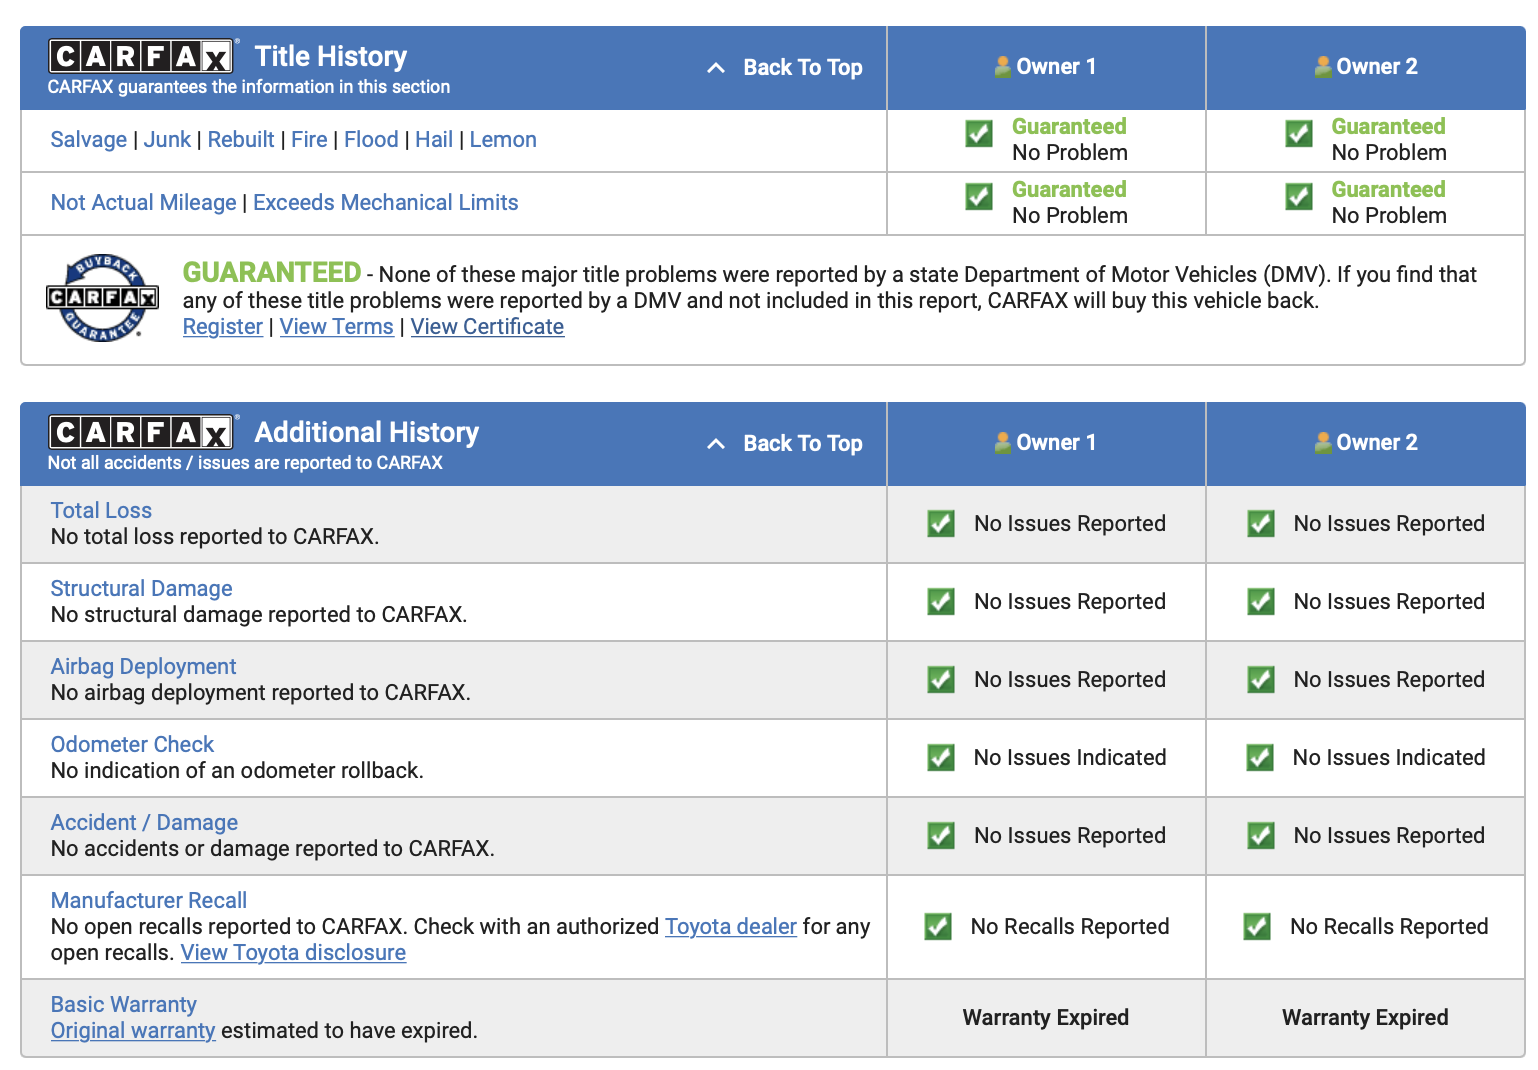Image resolution: width=1538 pixels, height=1070 pixels.
Task: Click the CARFAX logo in Title History header
Action: [x=141, y=56]
